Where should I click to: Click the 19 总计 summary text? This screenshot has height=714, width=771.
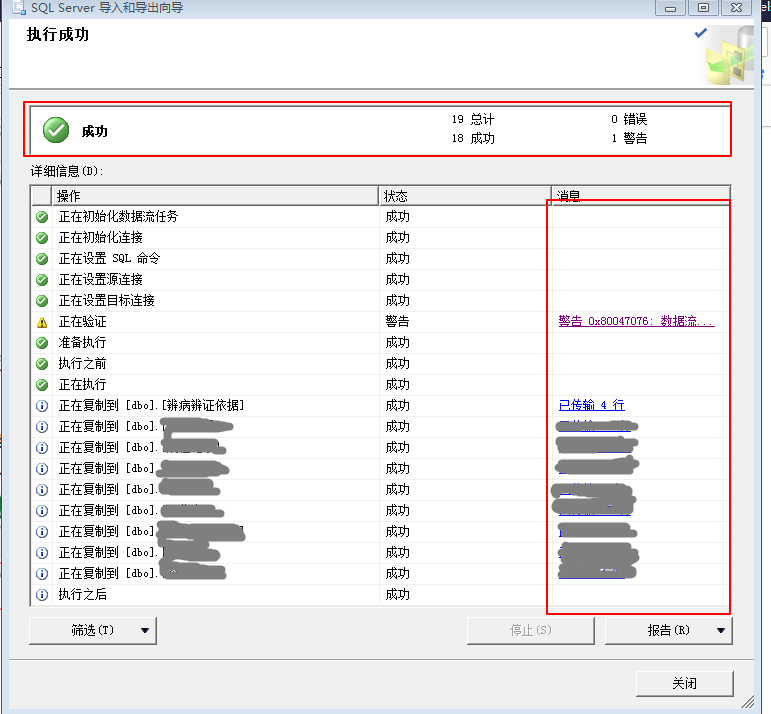coord(473,119)
